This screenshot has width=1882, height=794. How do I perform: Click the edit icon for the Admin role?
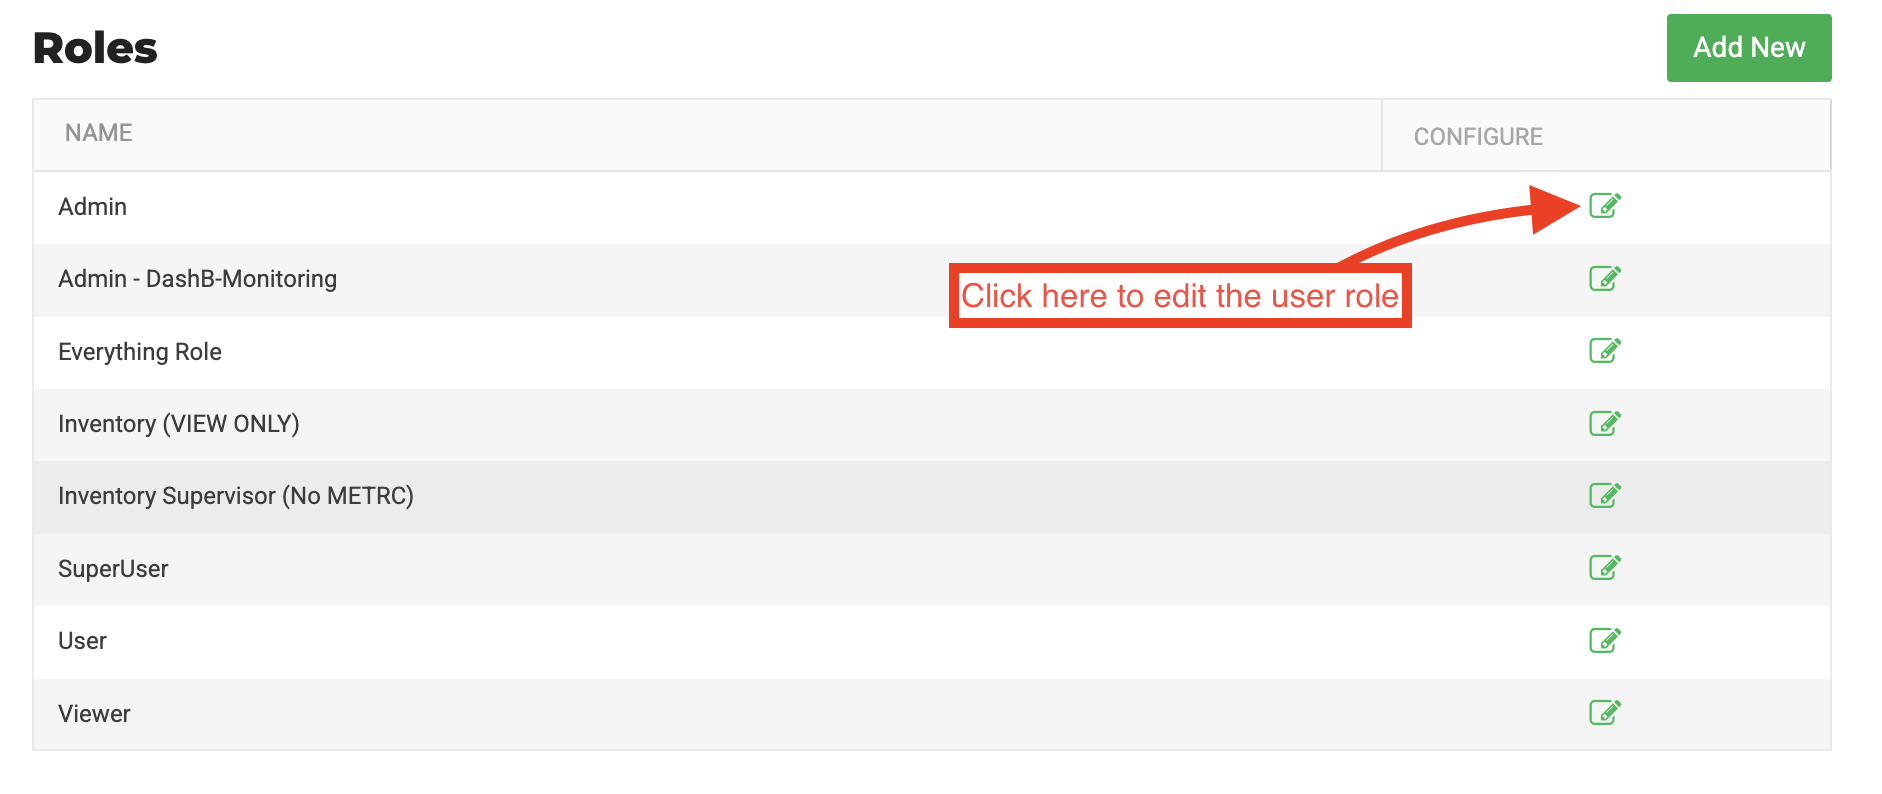(x=1604, y=206)
